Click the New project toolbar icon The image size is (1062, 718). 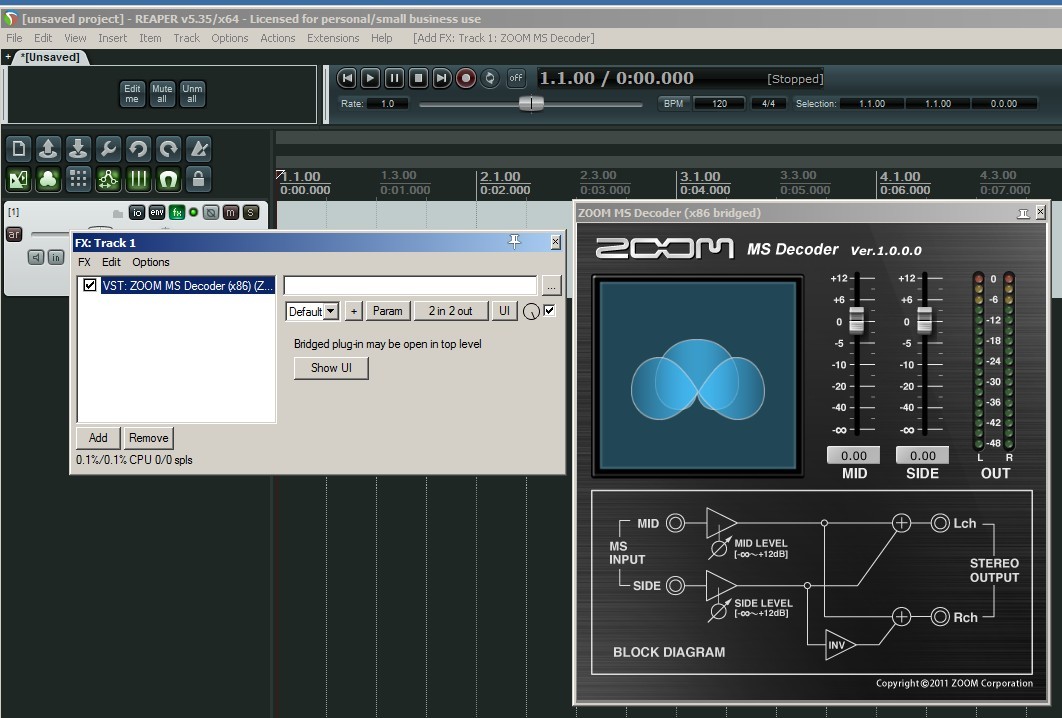tap(18, 149)
